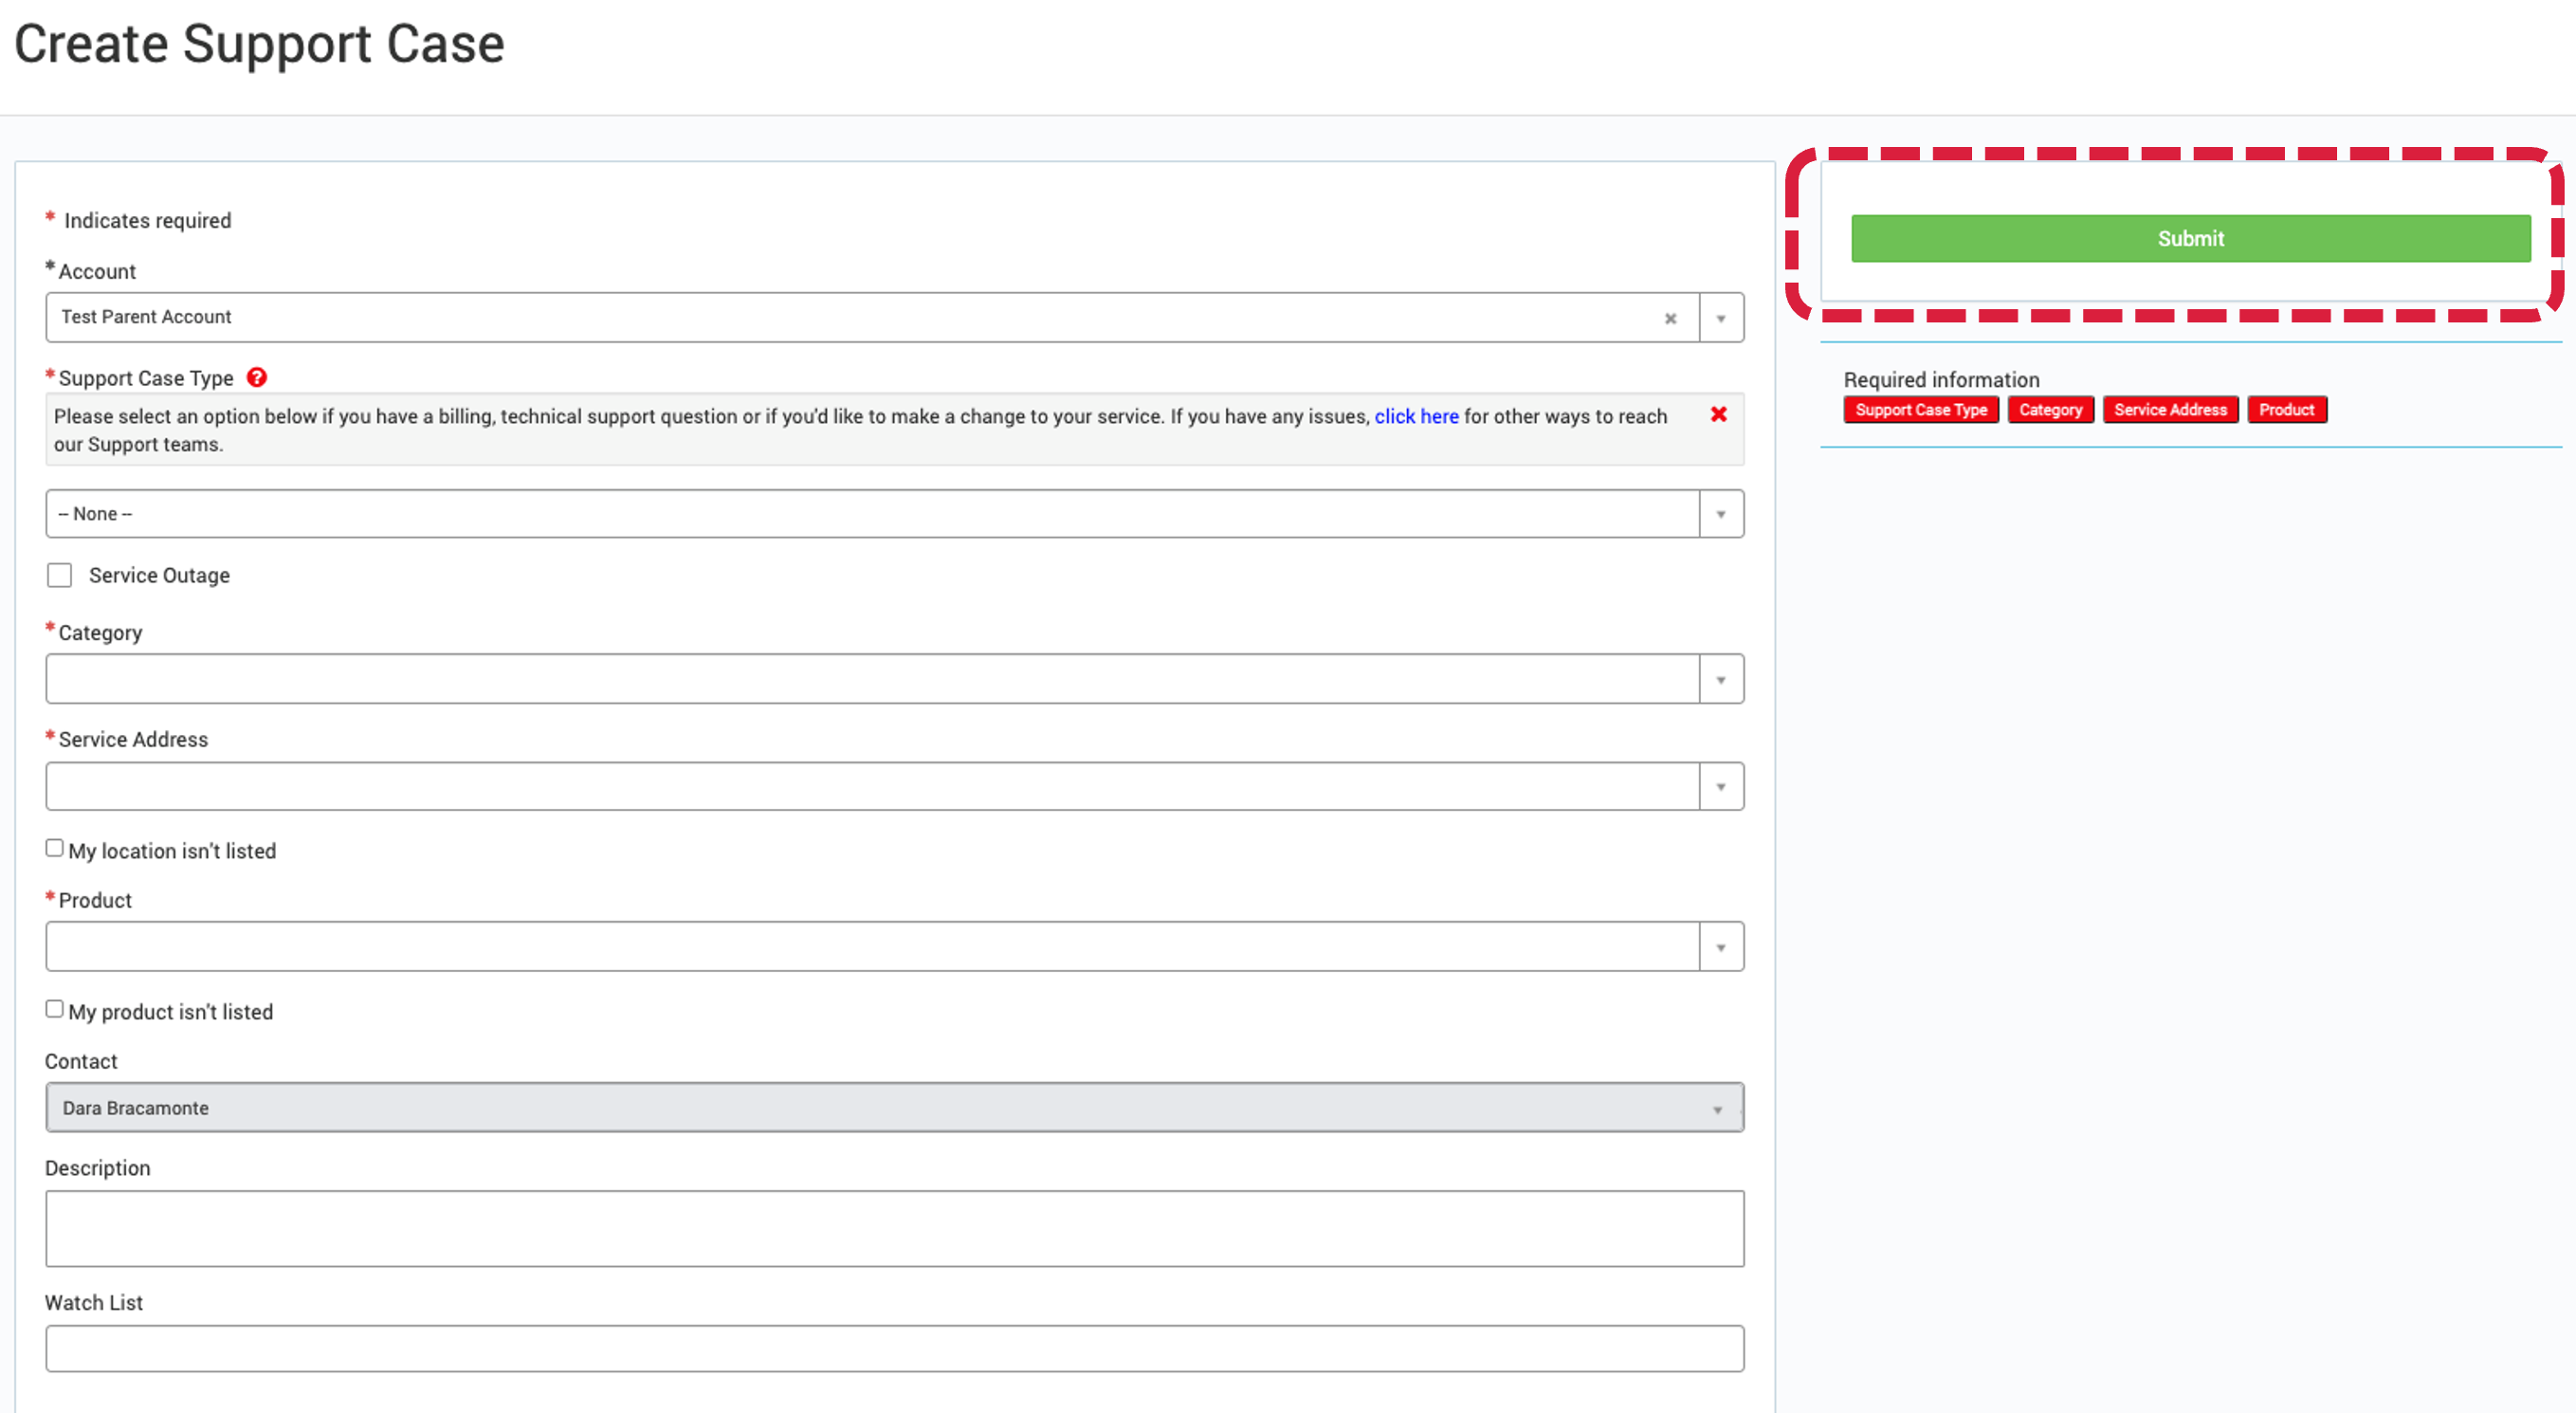Click the Category dropdown arrow

pyautogui.click(x=1721, y=680)
